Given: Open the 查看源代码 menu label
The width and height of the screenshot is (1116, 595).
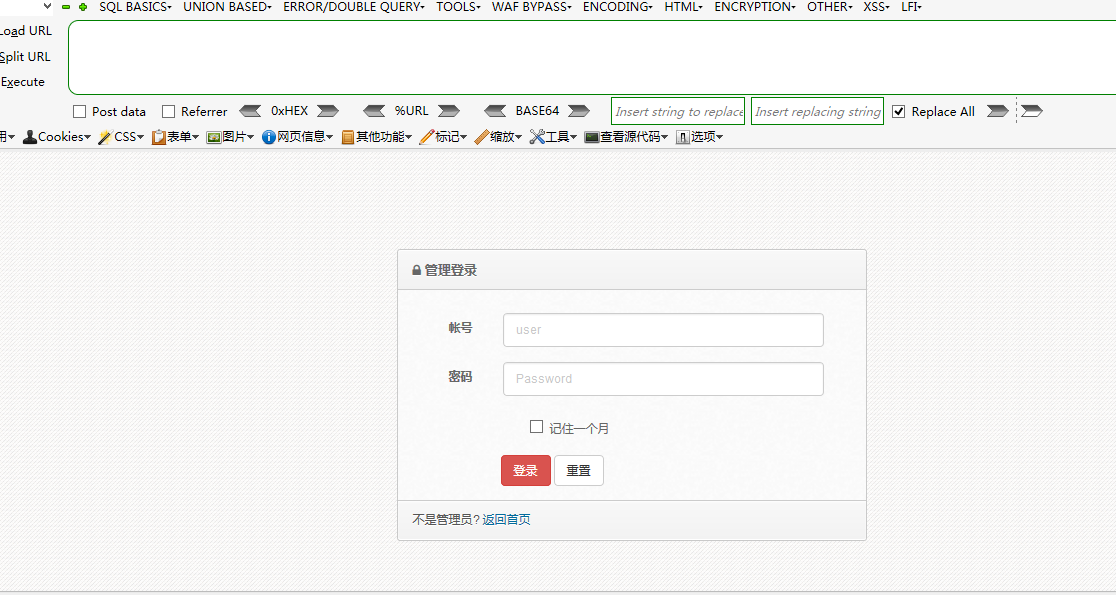Looking at the screenshot, I should tap(633, 137).
